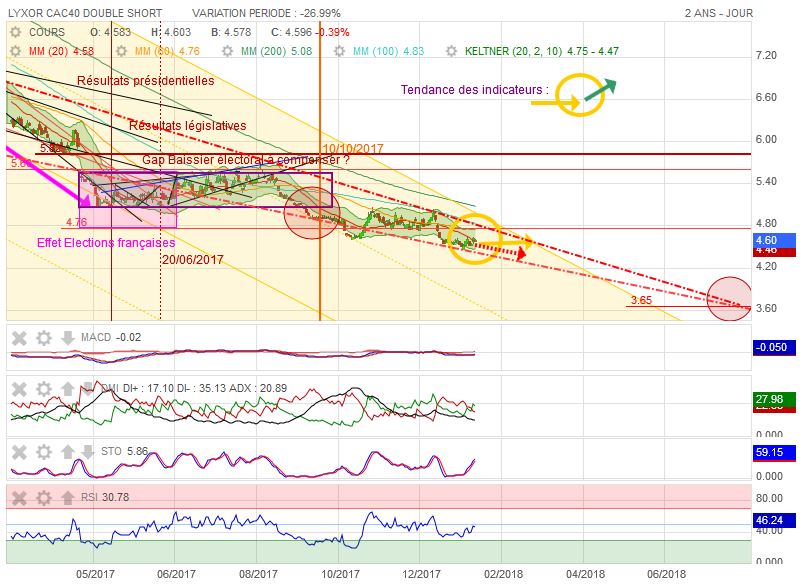Move the MACD panel down
The height and width of the screenshot is (584, 804).
[68, 338]
